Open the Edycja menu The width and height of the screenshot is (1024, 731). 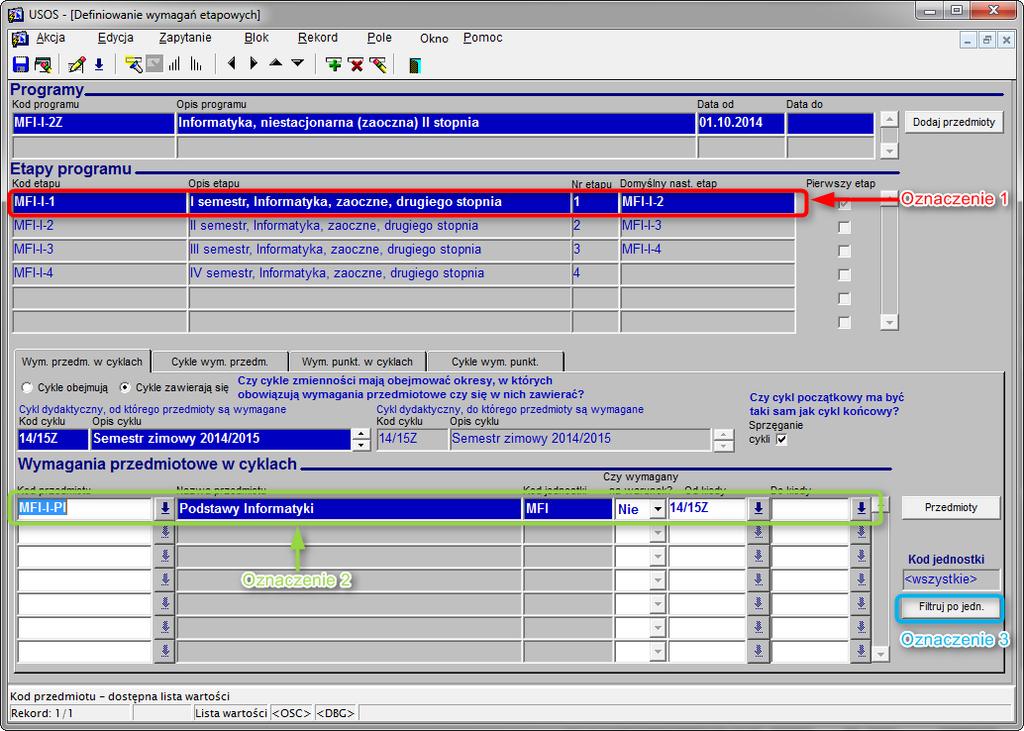pyautogui.click(x=116, y=38)
